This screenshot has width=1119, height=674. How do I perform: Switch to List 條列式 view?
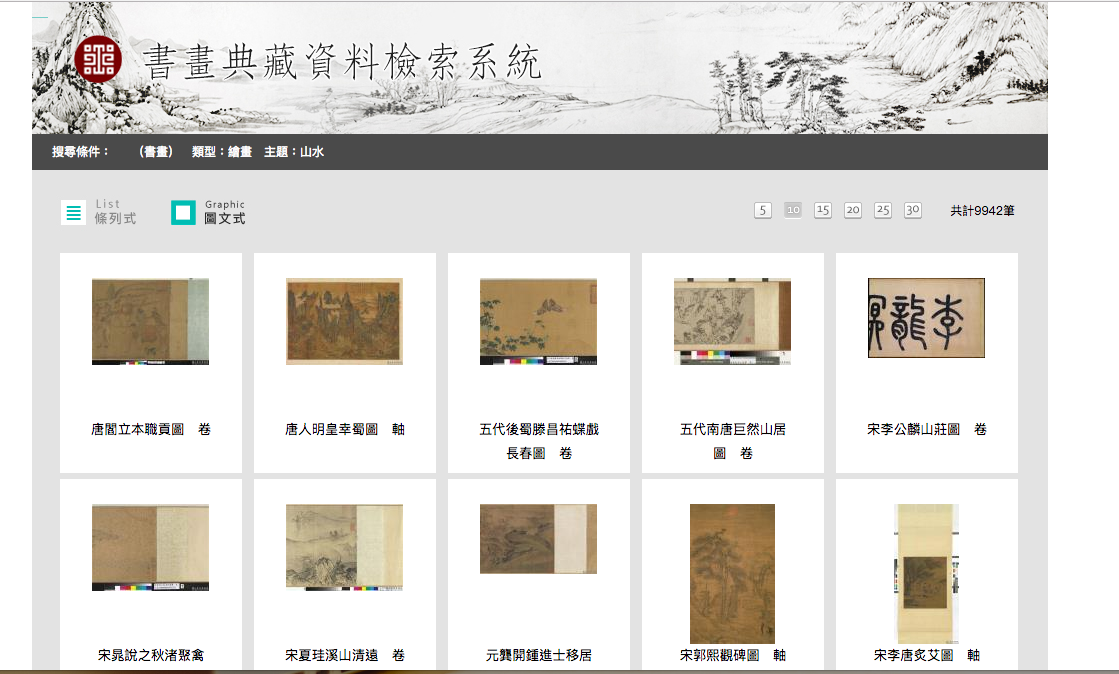(98, 212)
